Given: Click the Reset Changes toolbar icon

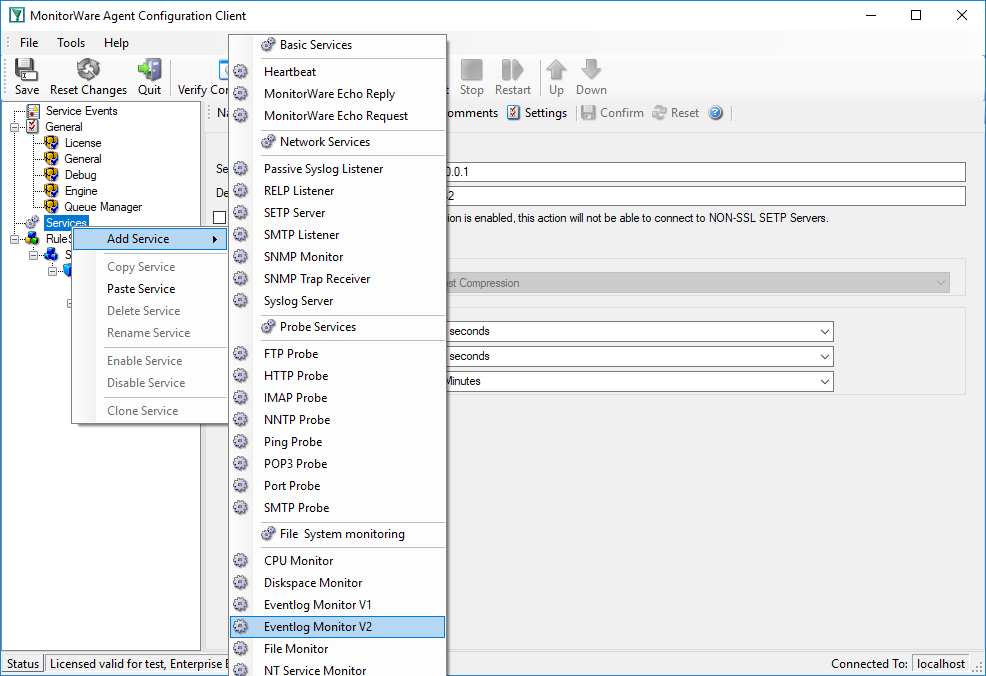Looking at the screenshot, I should pos(88,70).
